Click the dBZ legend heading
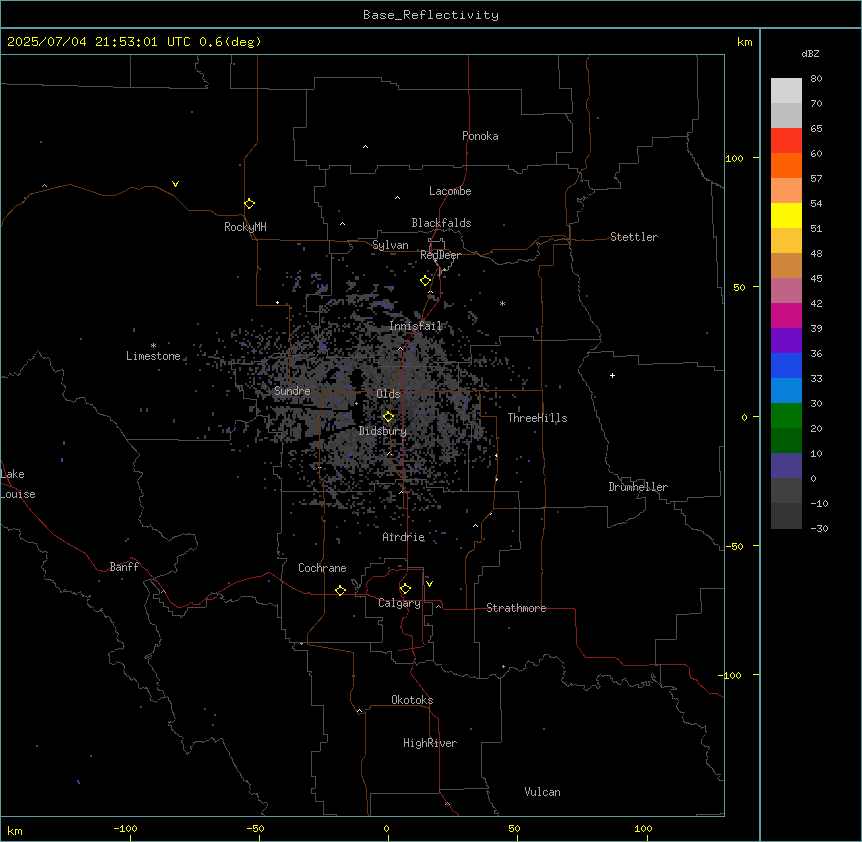Image resolution: width=862 pixels, height=842 pixels. (810, 53)
